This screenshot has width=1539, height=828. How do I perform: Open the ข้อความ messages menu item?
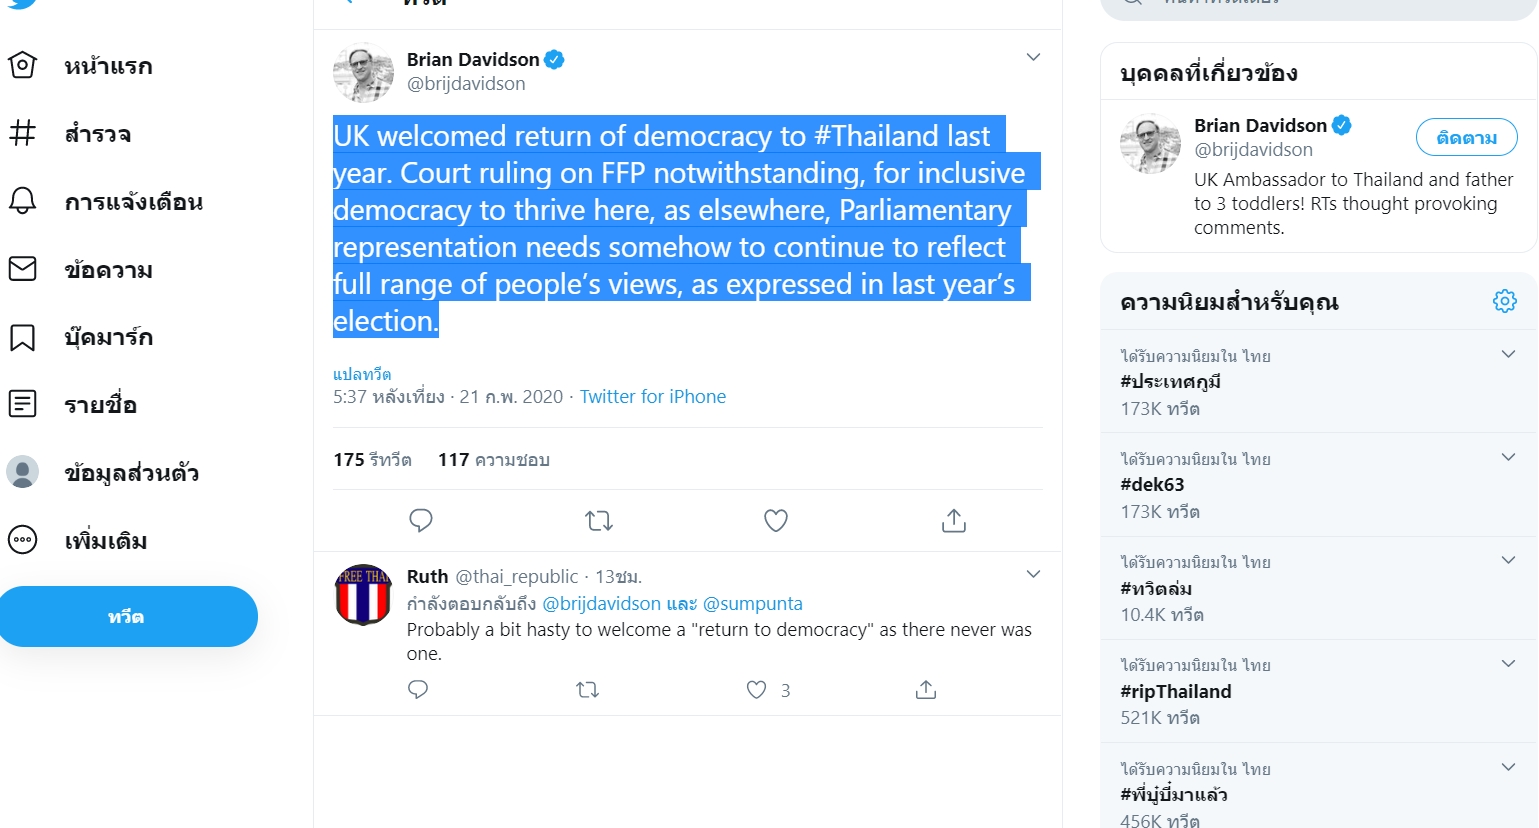(108, 270)
